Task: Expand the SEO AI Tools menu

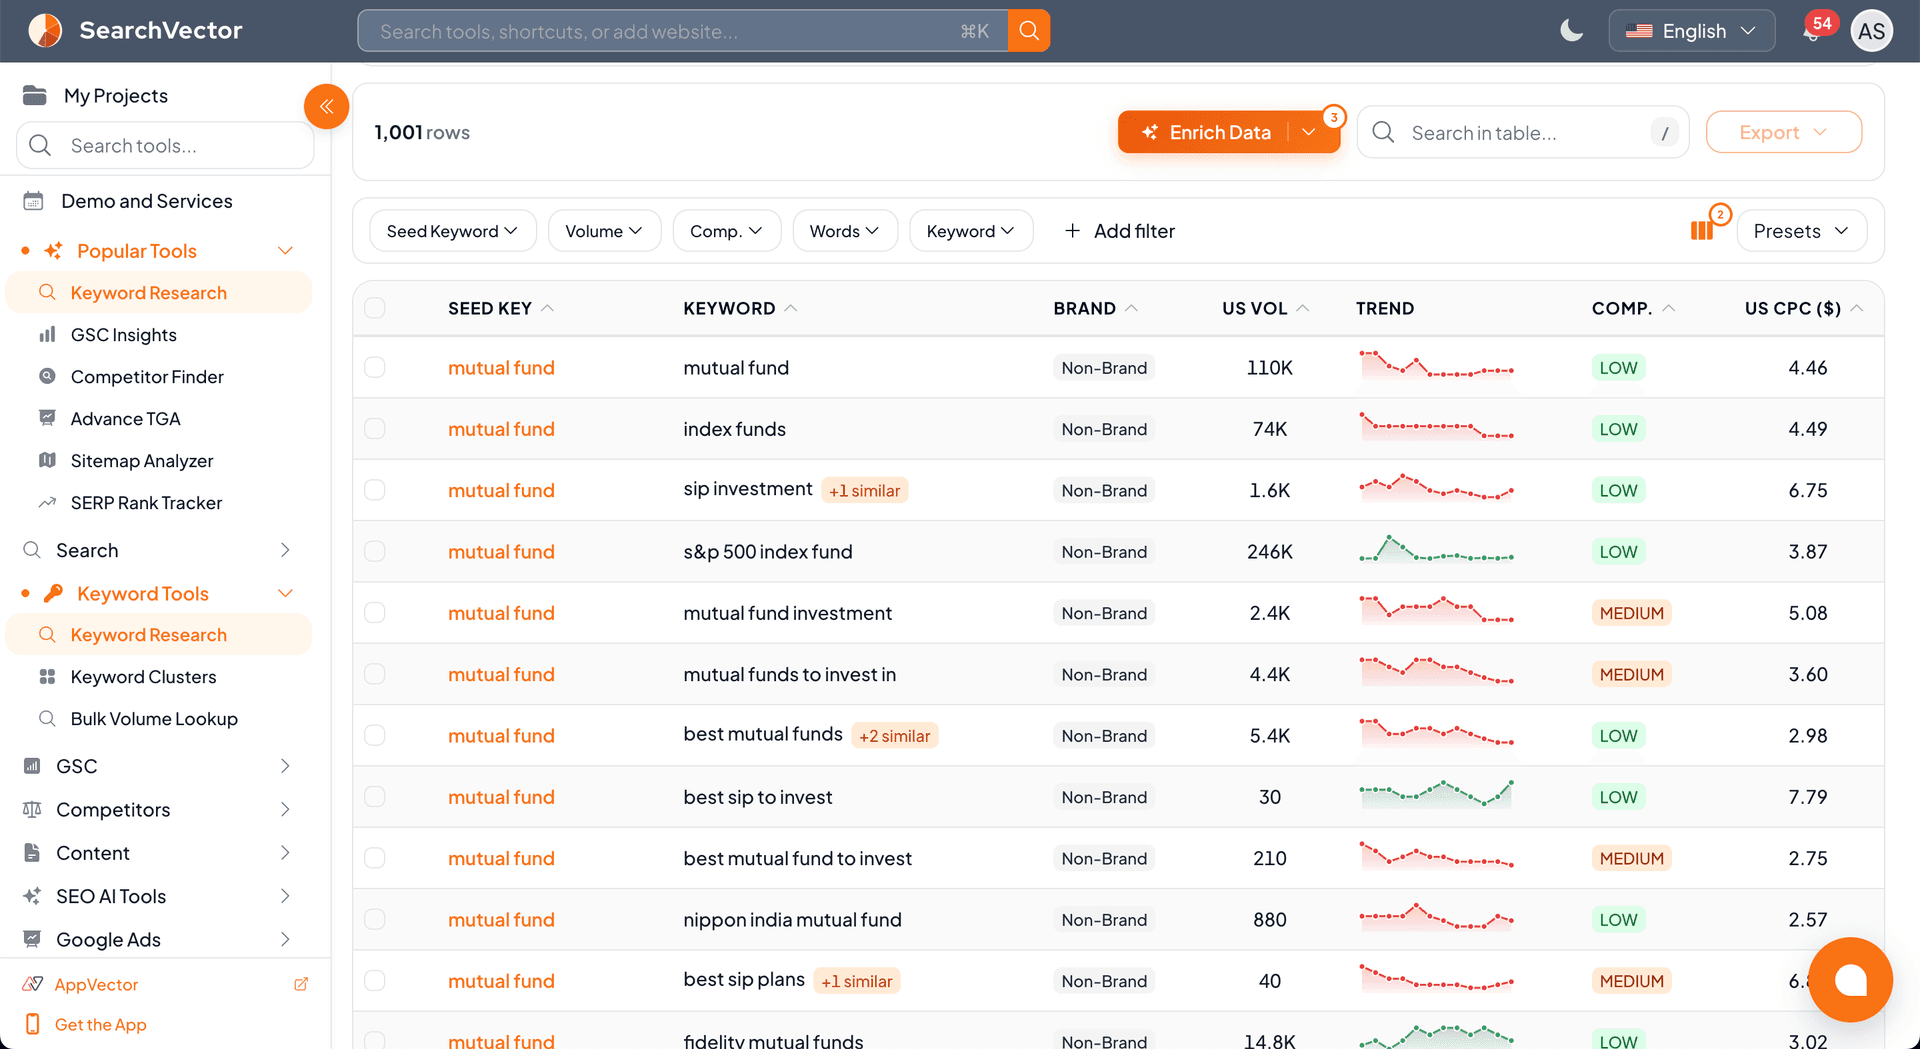Action: point(160,896)
